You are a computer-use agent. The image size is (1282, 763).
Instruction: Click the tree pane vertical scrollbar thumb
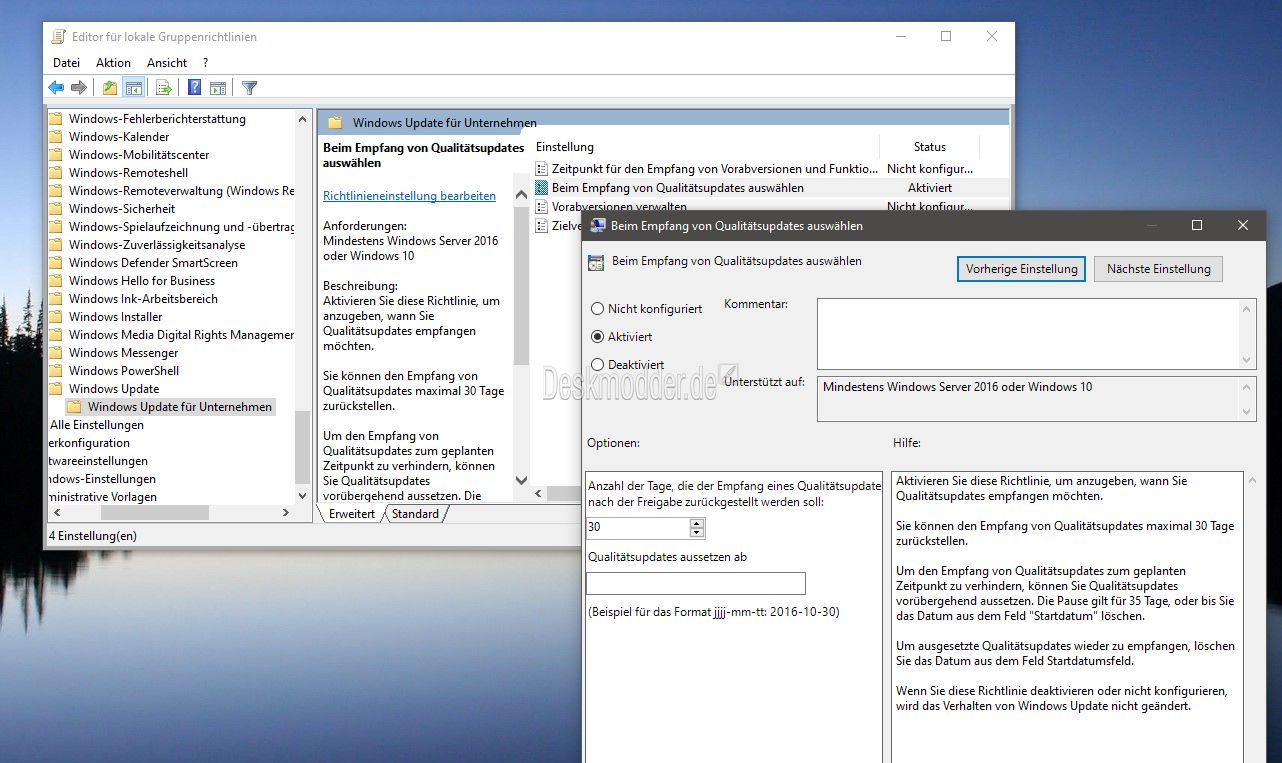303,447
